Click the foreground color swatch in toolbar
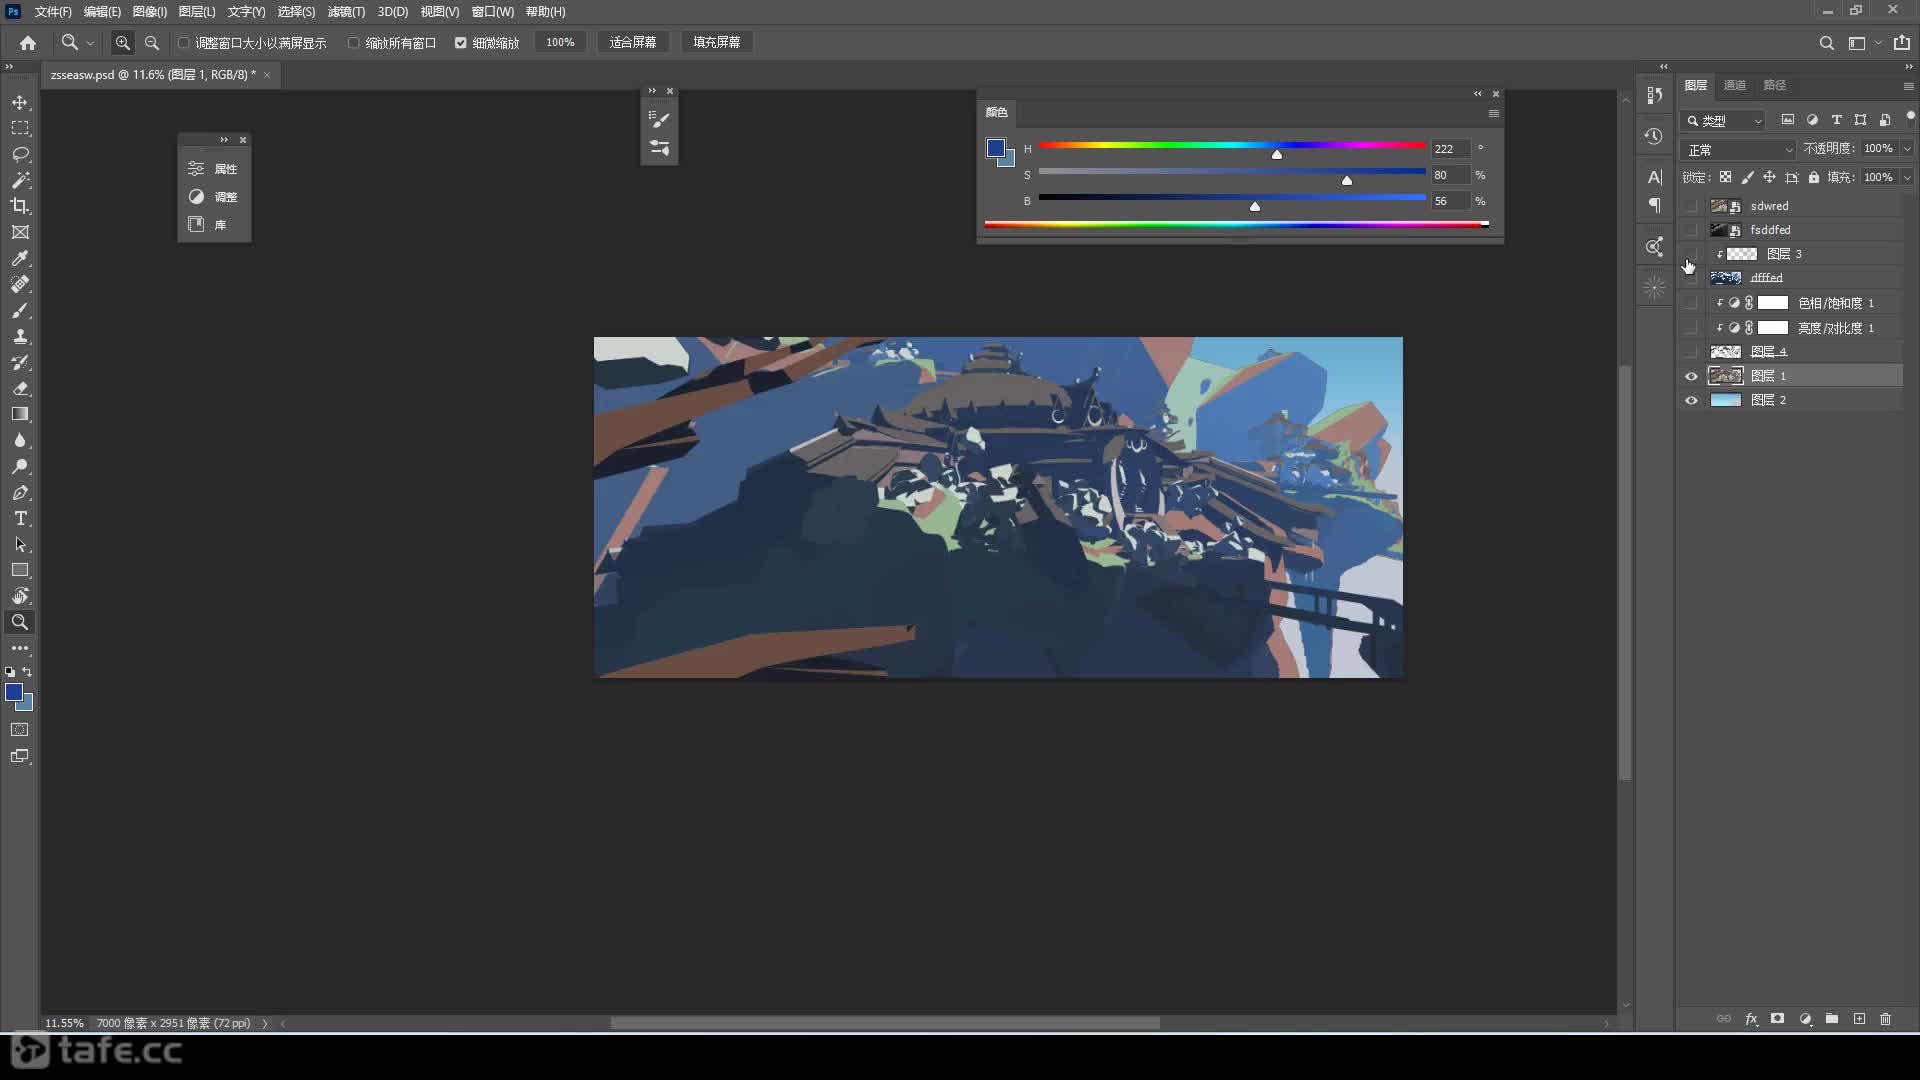 coord(13,692)
